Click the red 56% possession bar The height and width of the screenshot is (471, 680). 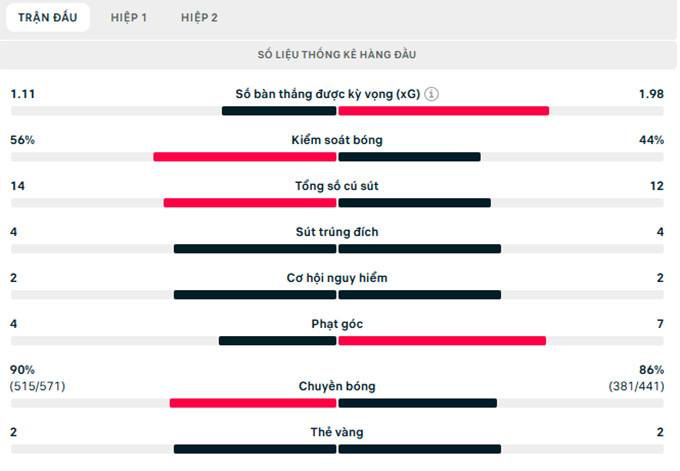click(x=244, y=156)
